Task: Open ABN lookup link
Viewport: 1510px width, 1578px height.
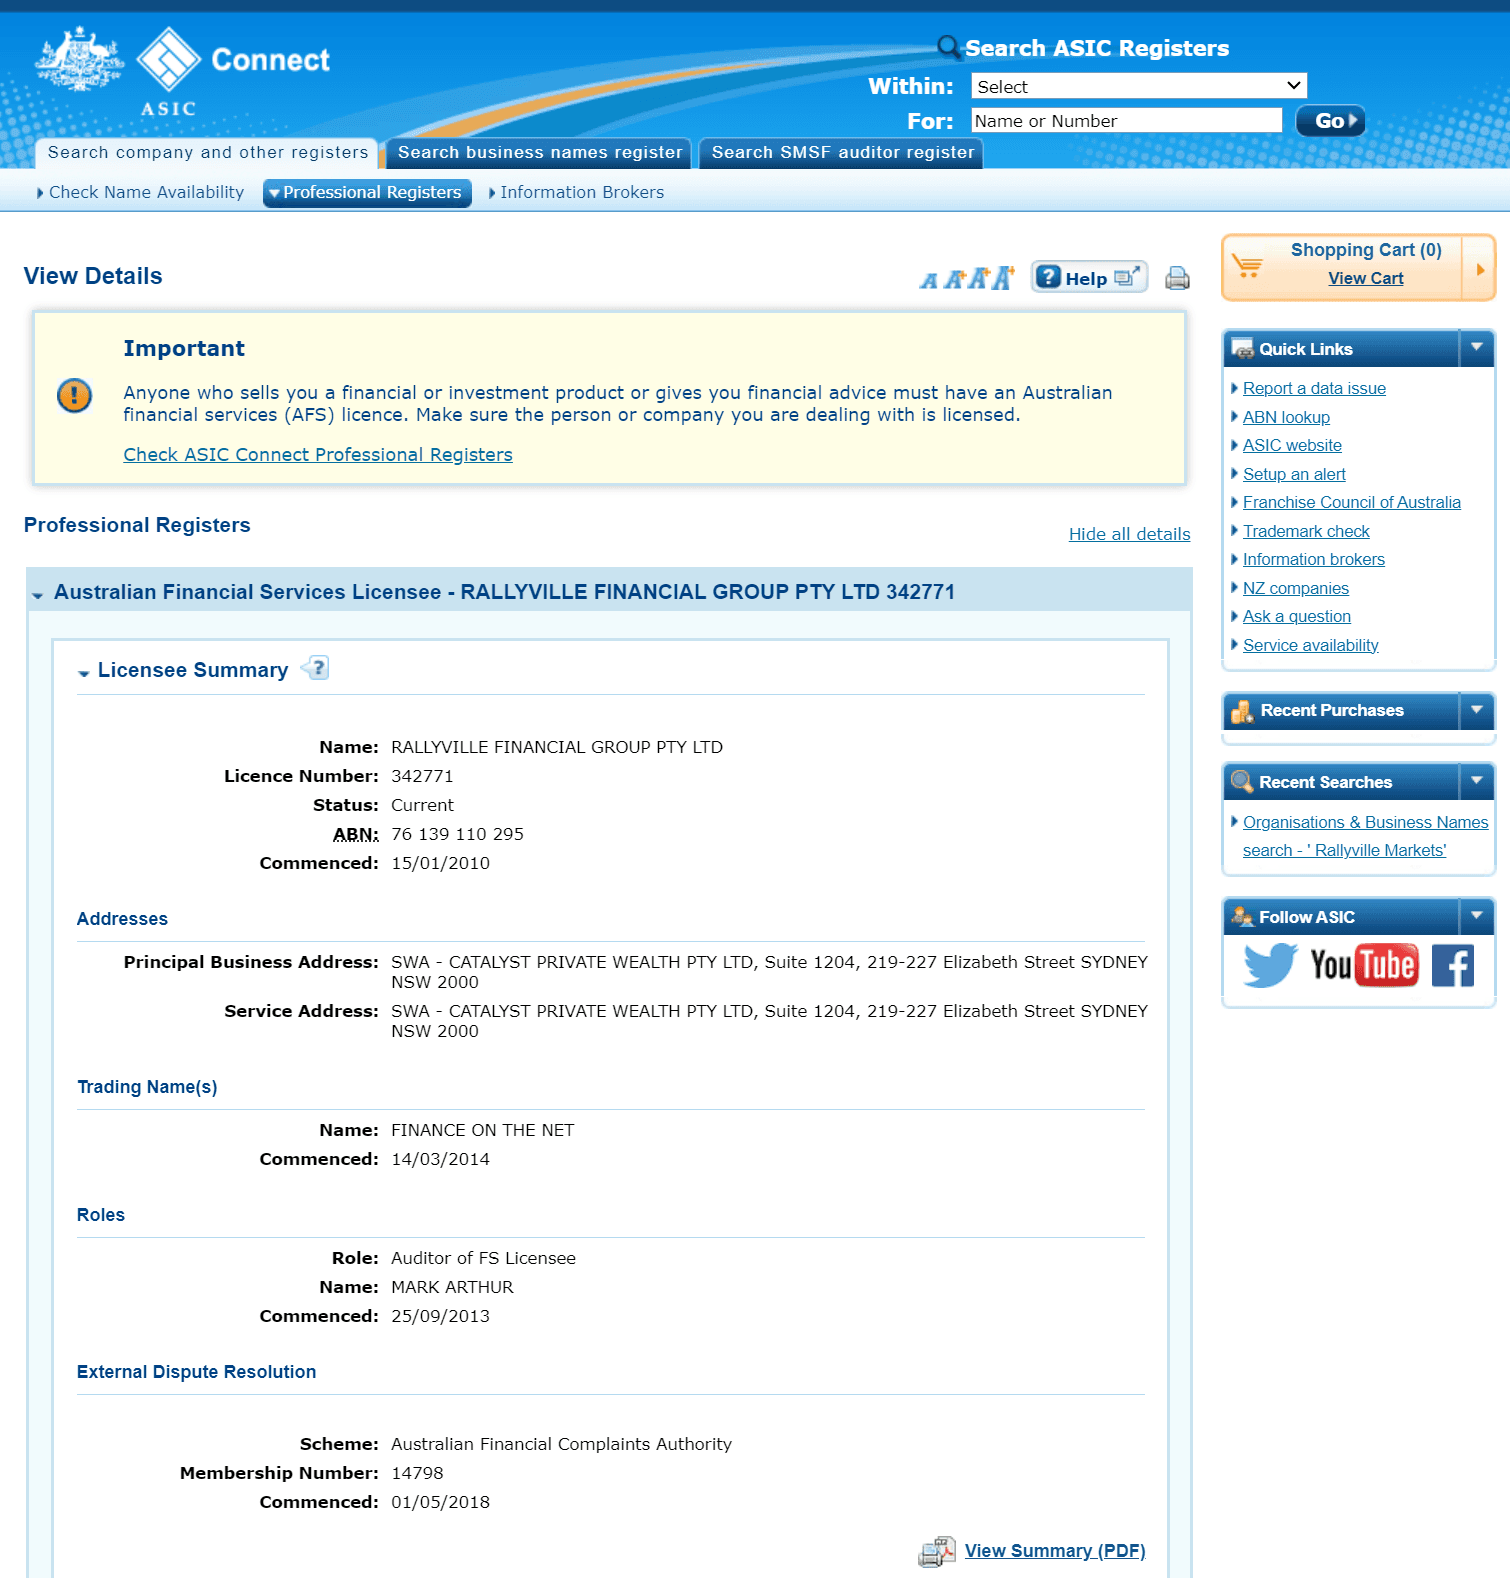Action: tap(1286, 417)
